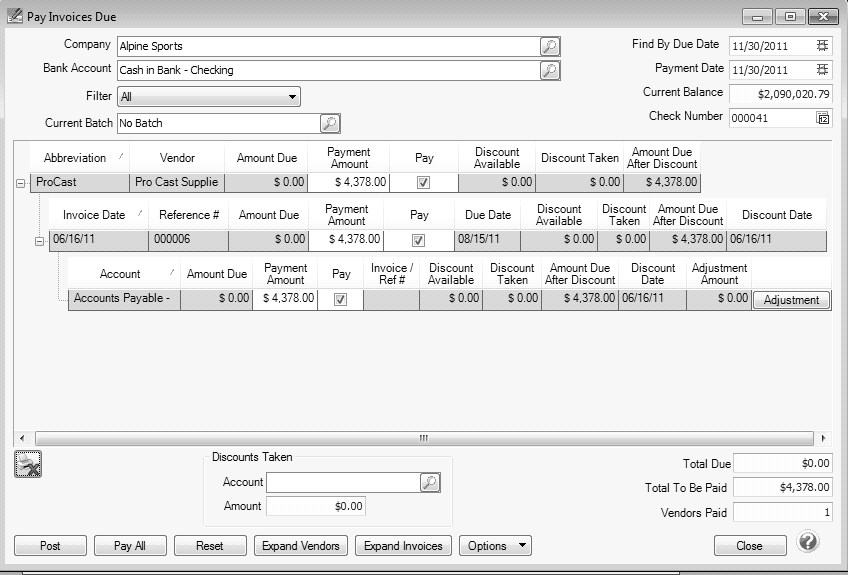Click the horizontal scrollbar thumb
Viewport: 848px width, 575px height.
(423, 438)
